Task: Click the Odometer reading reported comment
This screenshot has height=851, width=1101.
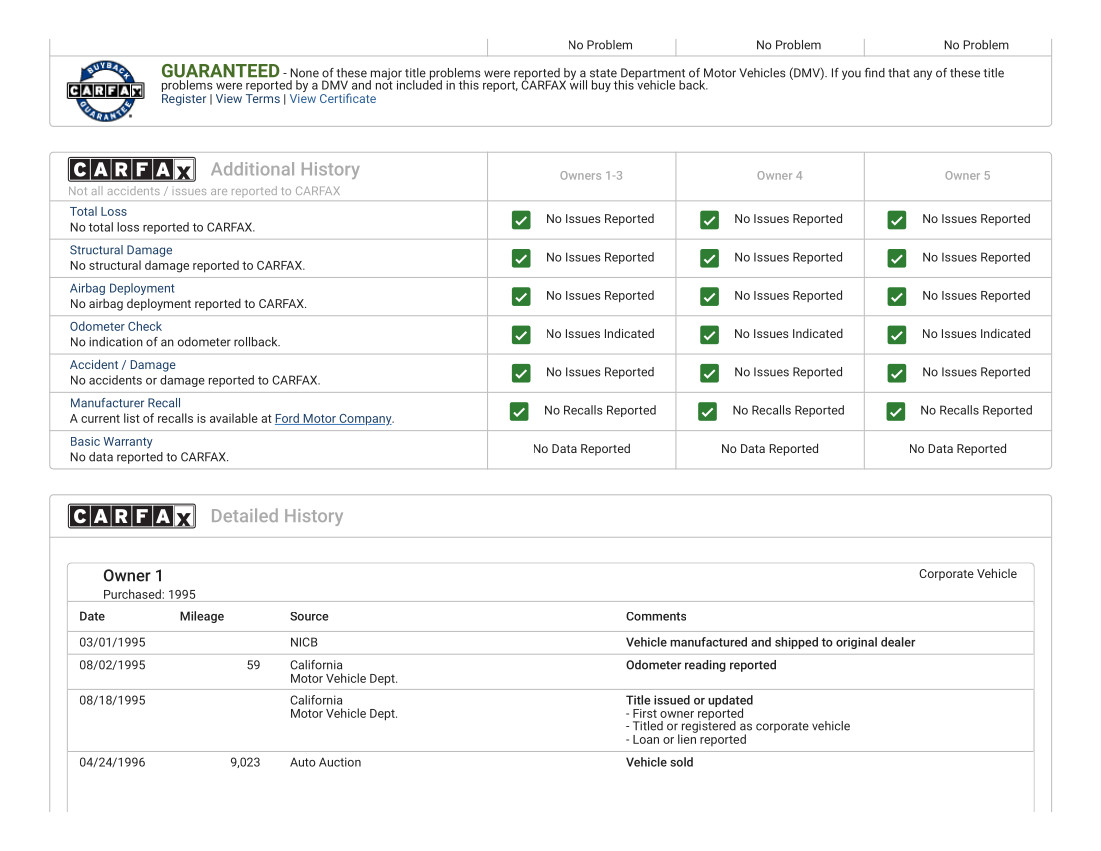Action: pyautogui.click(x=701, y=665)
